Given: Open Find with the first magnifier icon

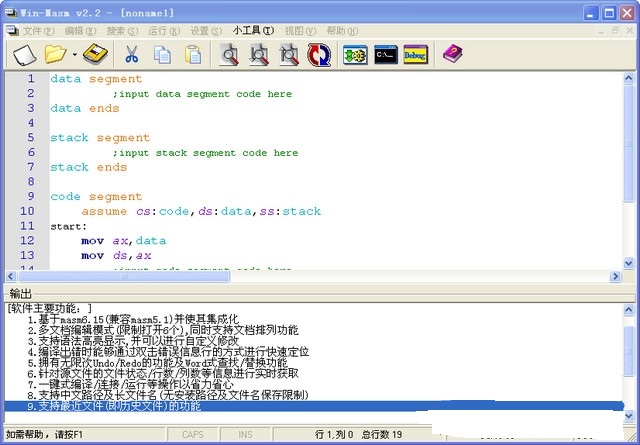Looking at the screenshot, I should point(229,55).
